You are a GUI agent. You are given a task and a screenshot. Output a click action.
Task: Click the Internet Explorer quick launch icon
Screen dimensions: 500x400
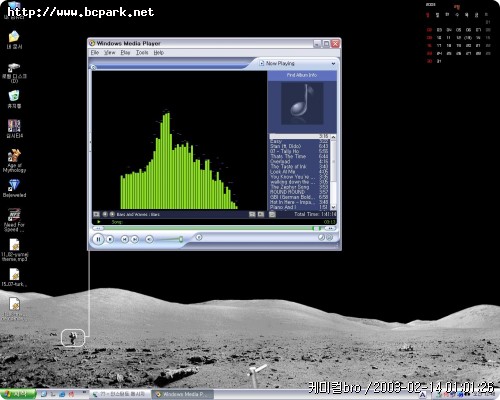tap(62, 394)
